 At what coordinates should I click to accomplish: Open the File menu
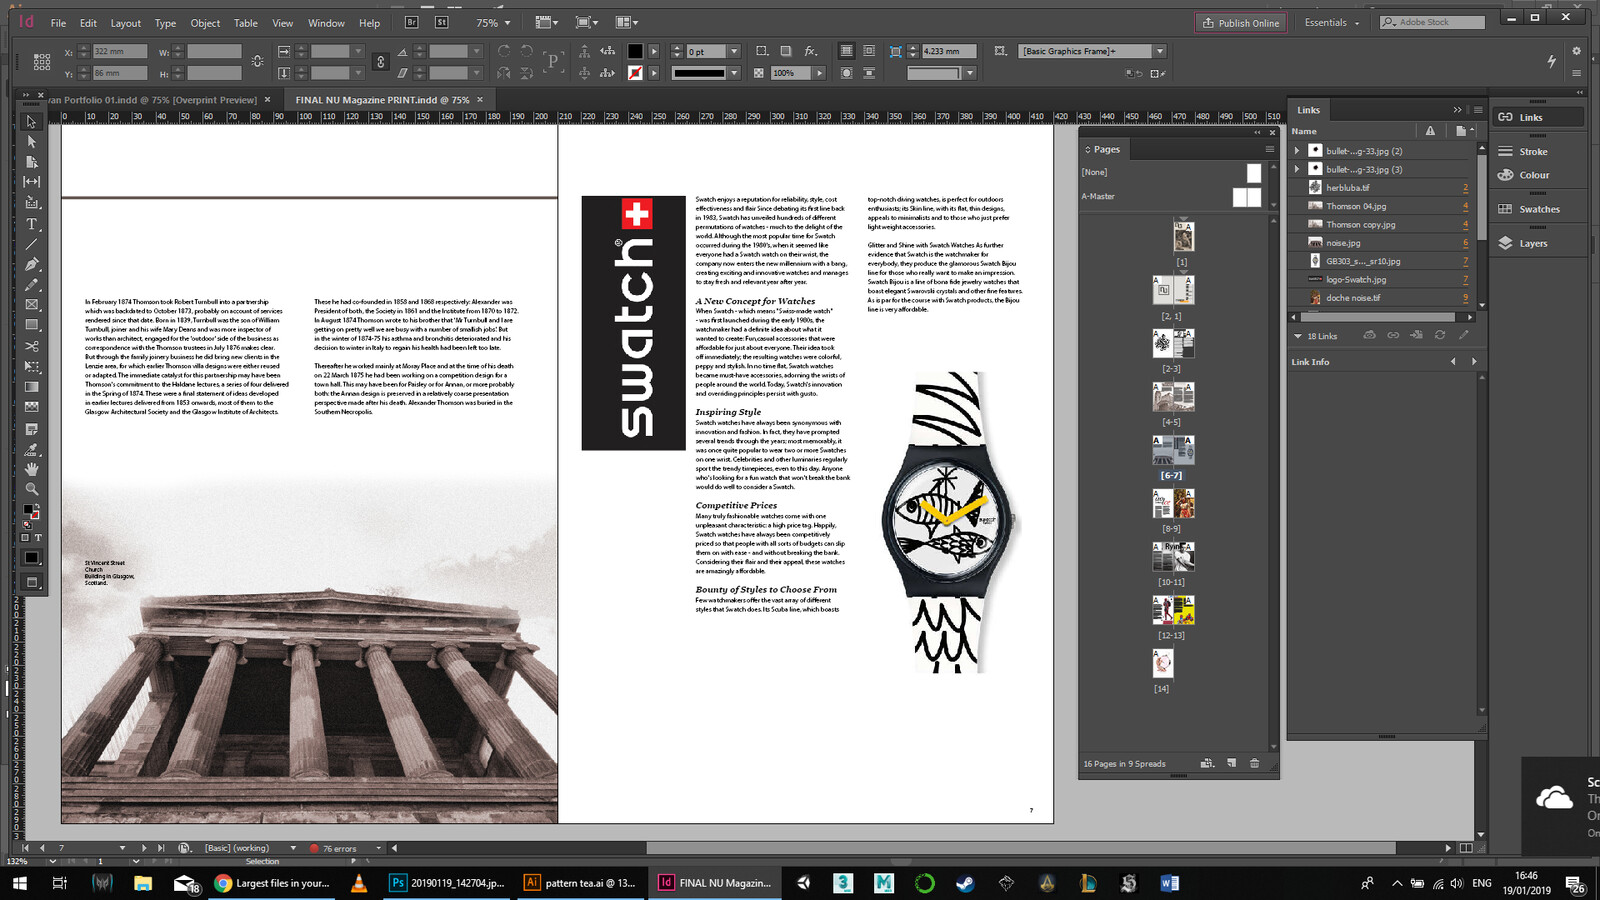pos(58,23)
